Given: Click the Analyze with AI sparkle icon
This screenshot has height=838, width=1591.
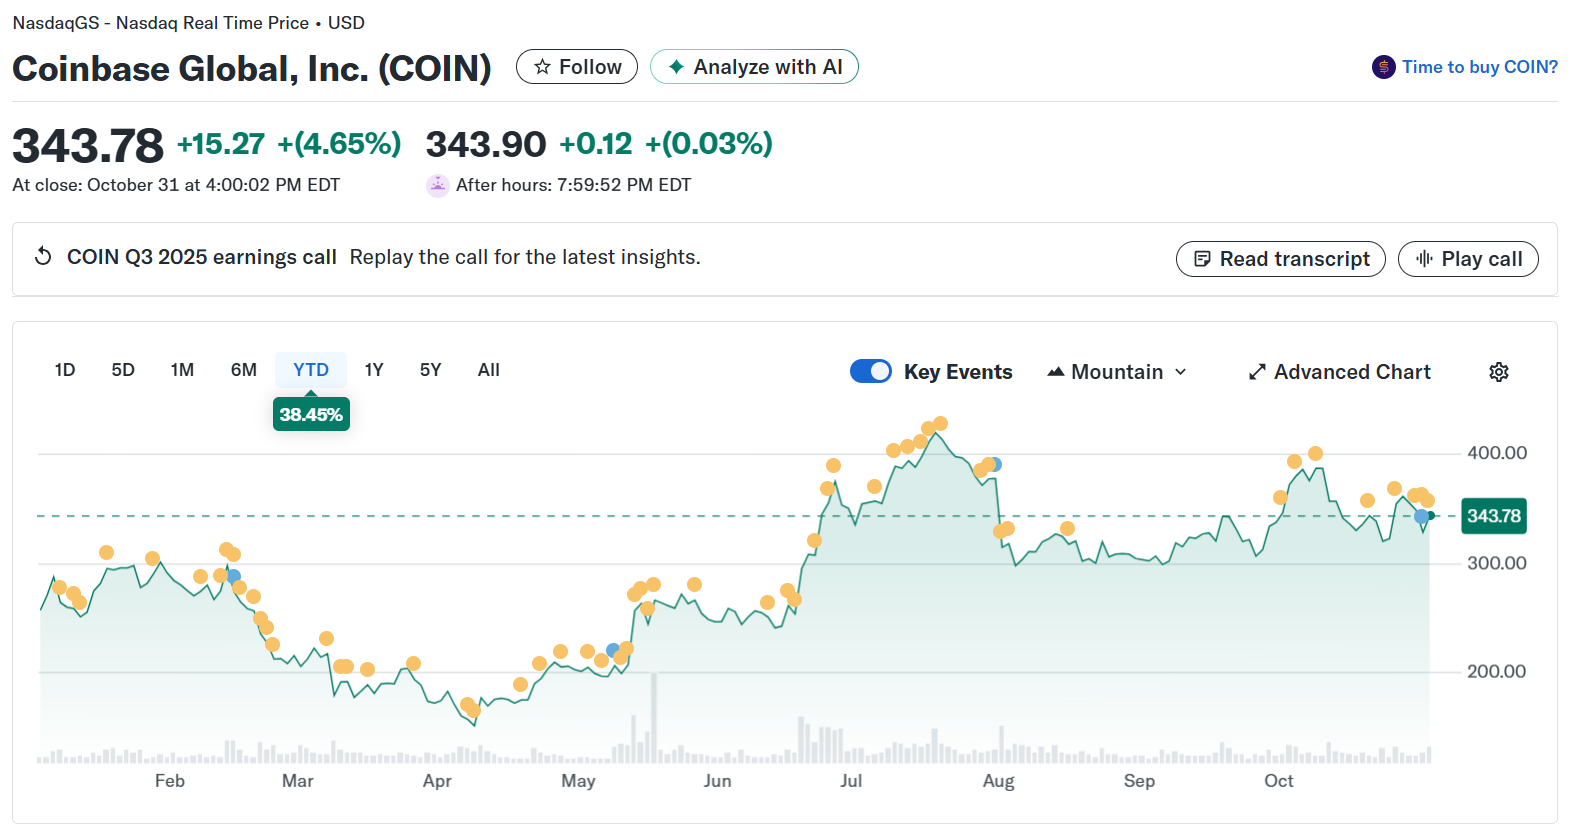Looking at the screenshot, I should click(x=676, y=66).
